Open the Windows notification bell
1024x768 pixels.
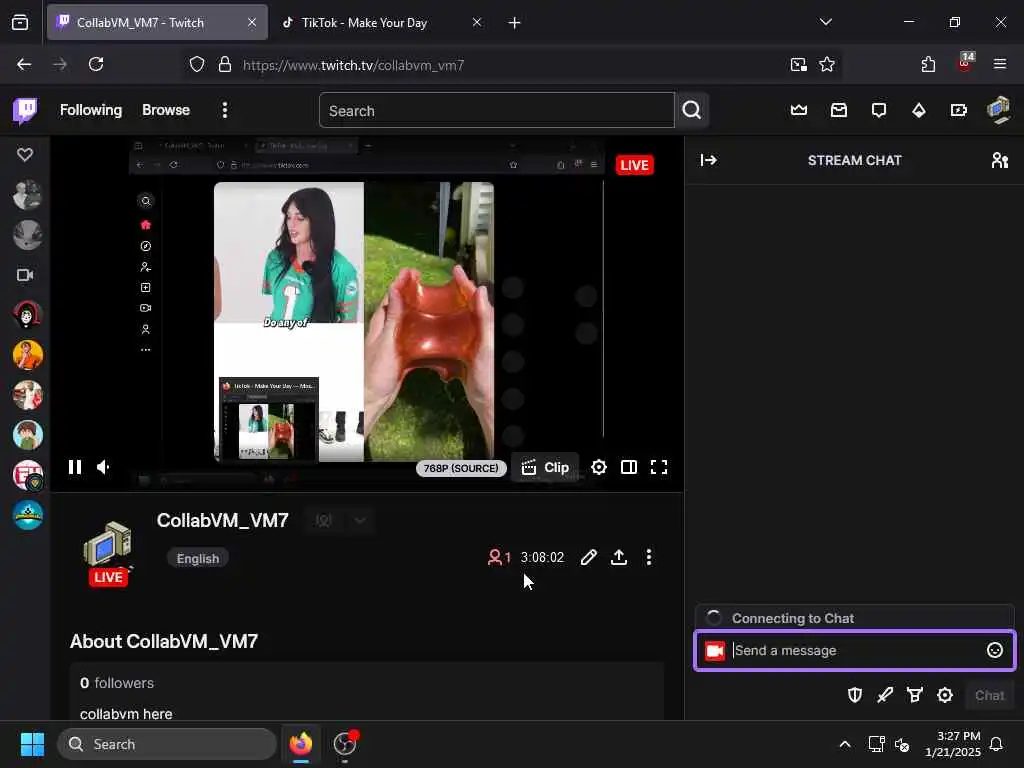pyautogui.click(x=996, y=744)
